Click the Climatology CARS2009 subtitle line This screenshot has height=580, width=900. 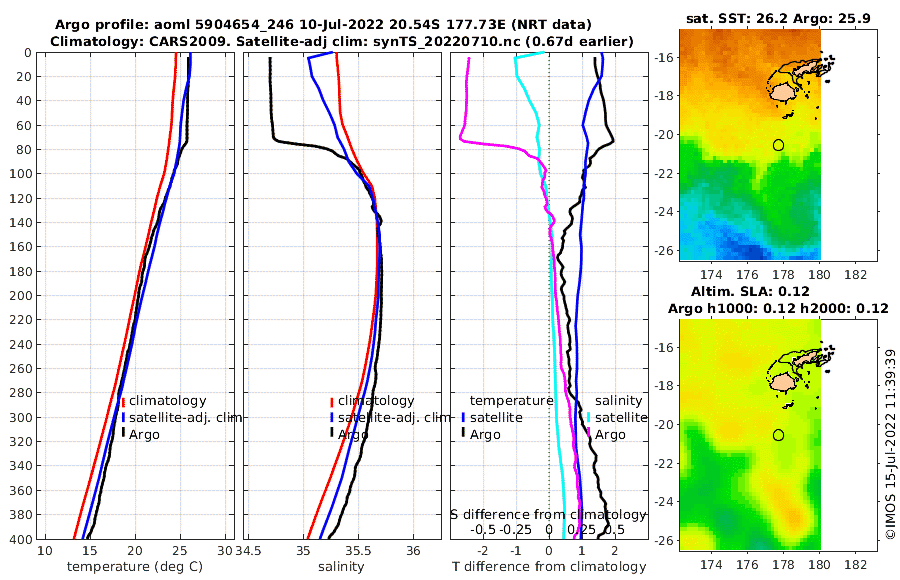[x=342, y=41]
